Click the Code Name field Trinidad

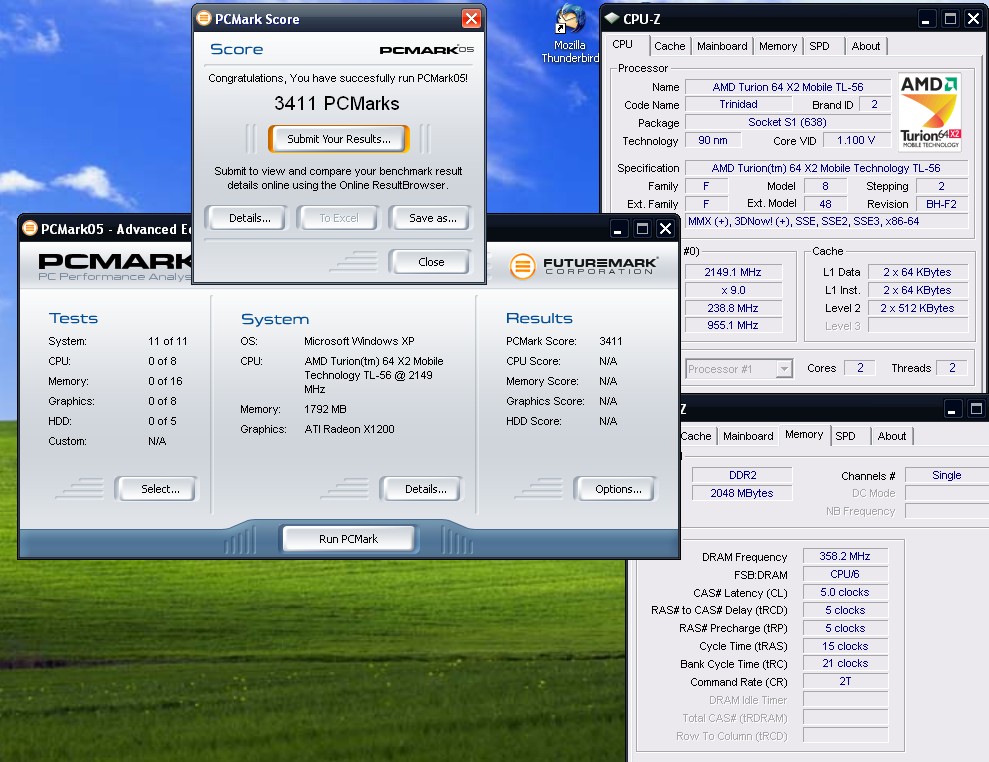click(x=739, y=104)
